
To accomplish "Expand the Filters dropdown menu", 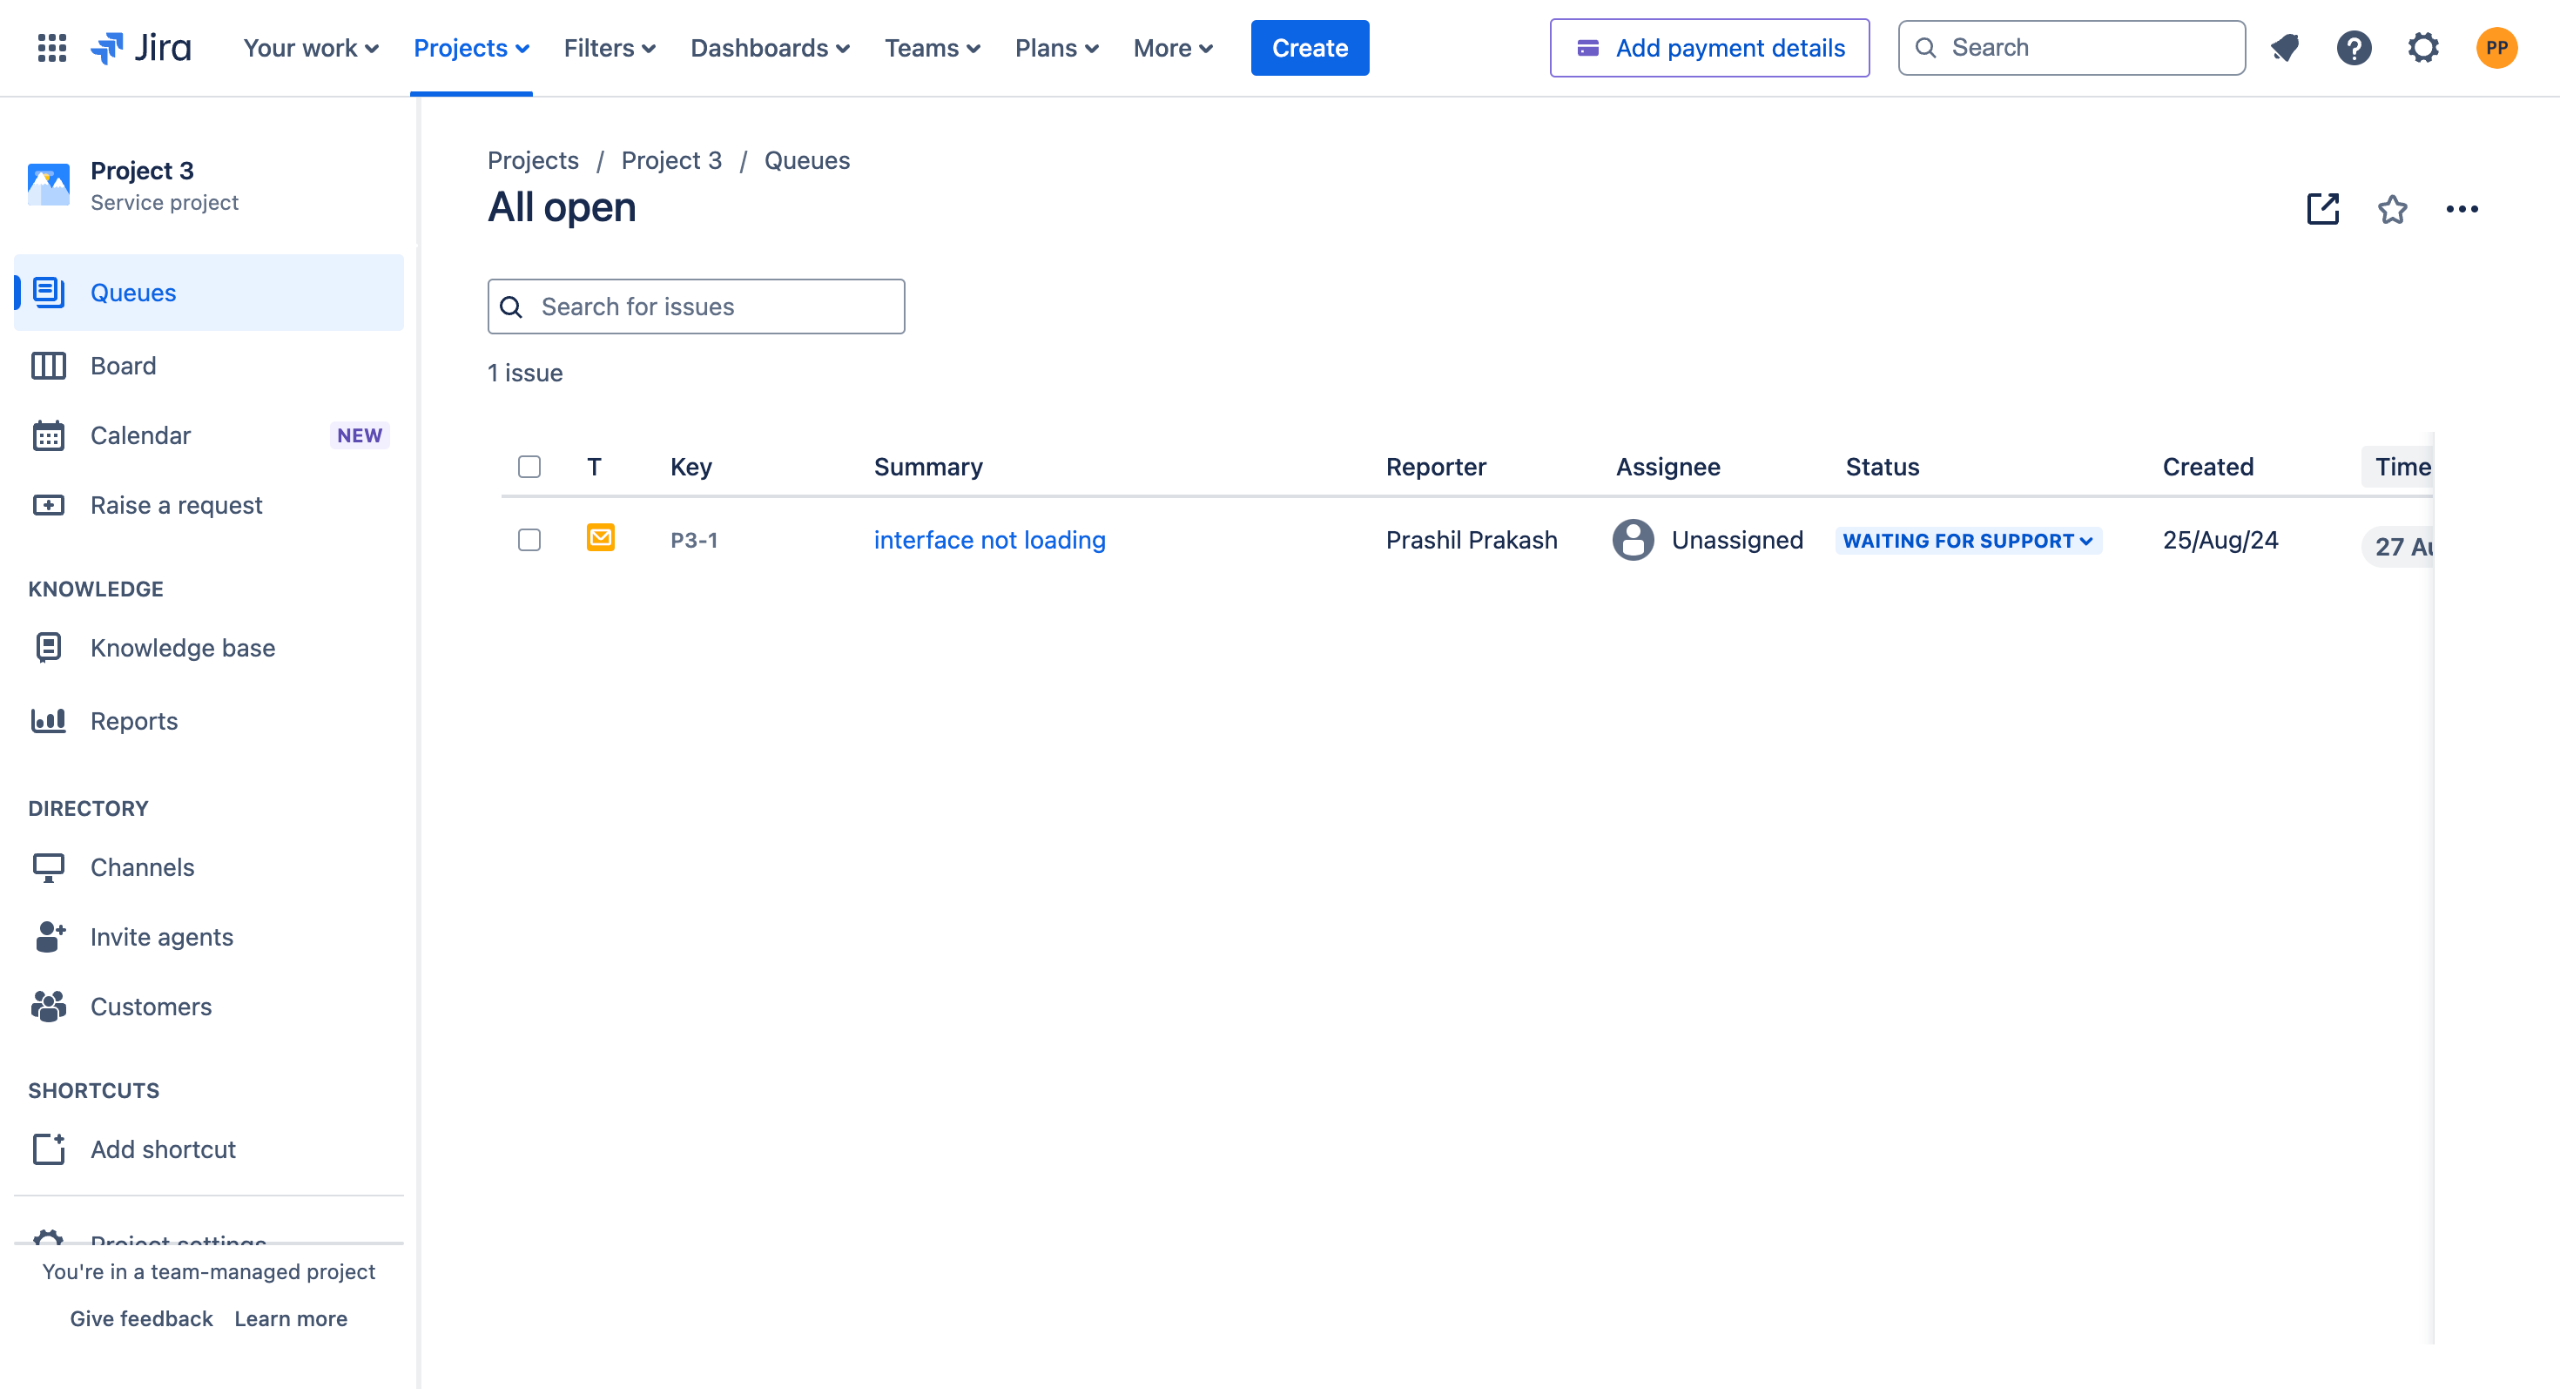I will (609, 47).
